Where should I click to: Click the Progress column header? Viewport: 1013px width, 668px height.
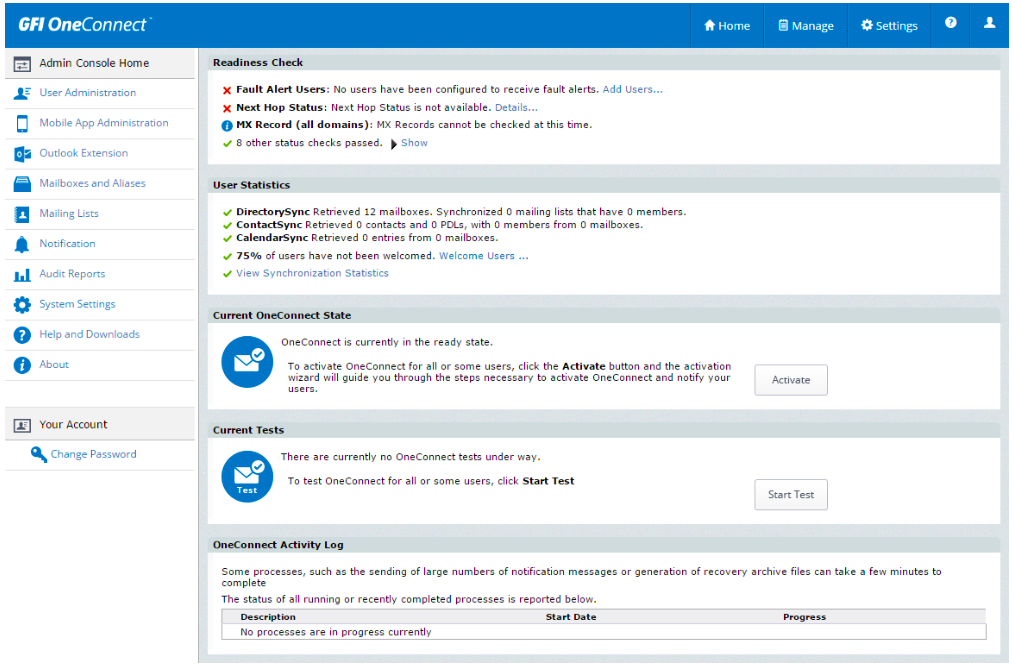click(x=804, y=618)
